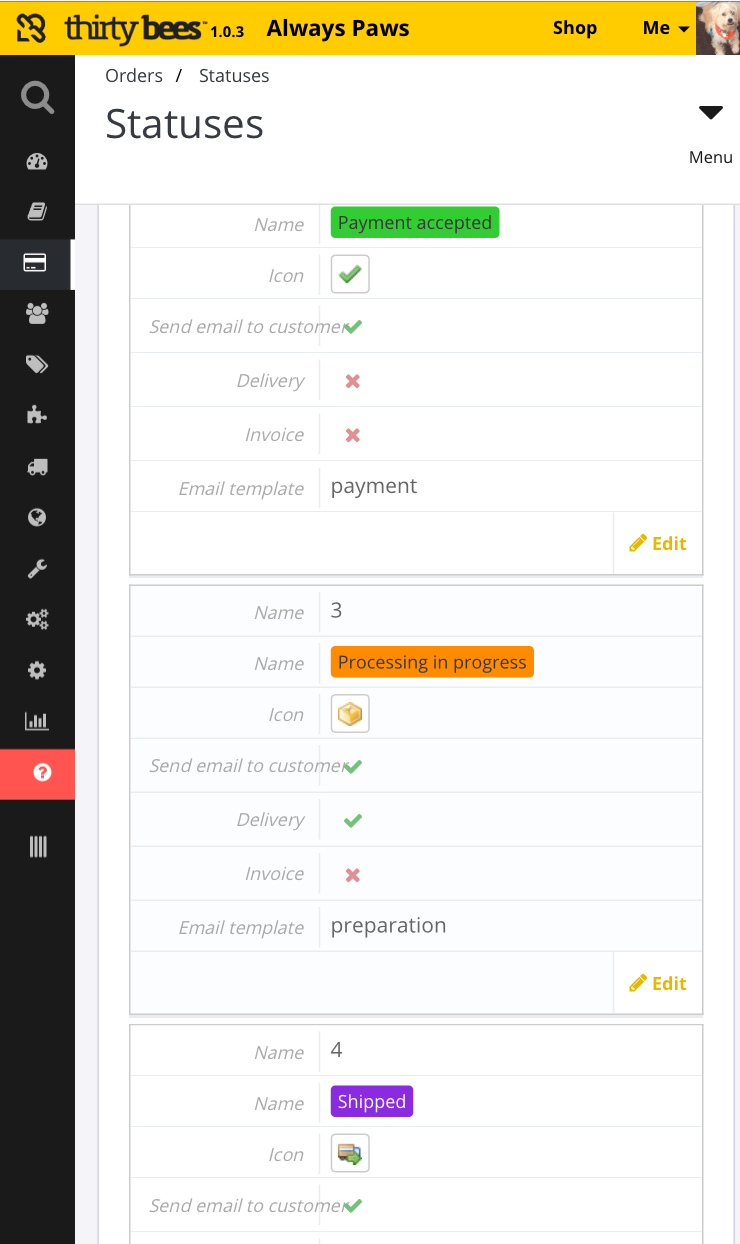740x1244 pixels.
Task: Expand the Menu arrow under Statuses header
Action: point(710,113)
